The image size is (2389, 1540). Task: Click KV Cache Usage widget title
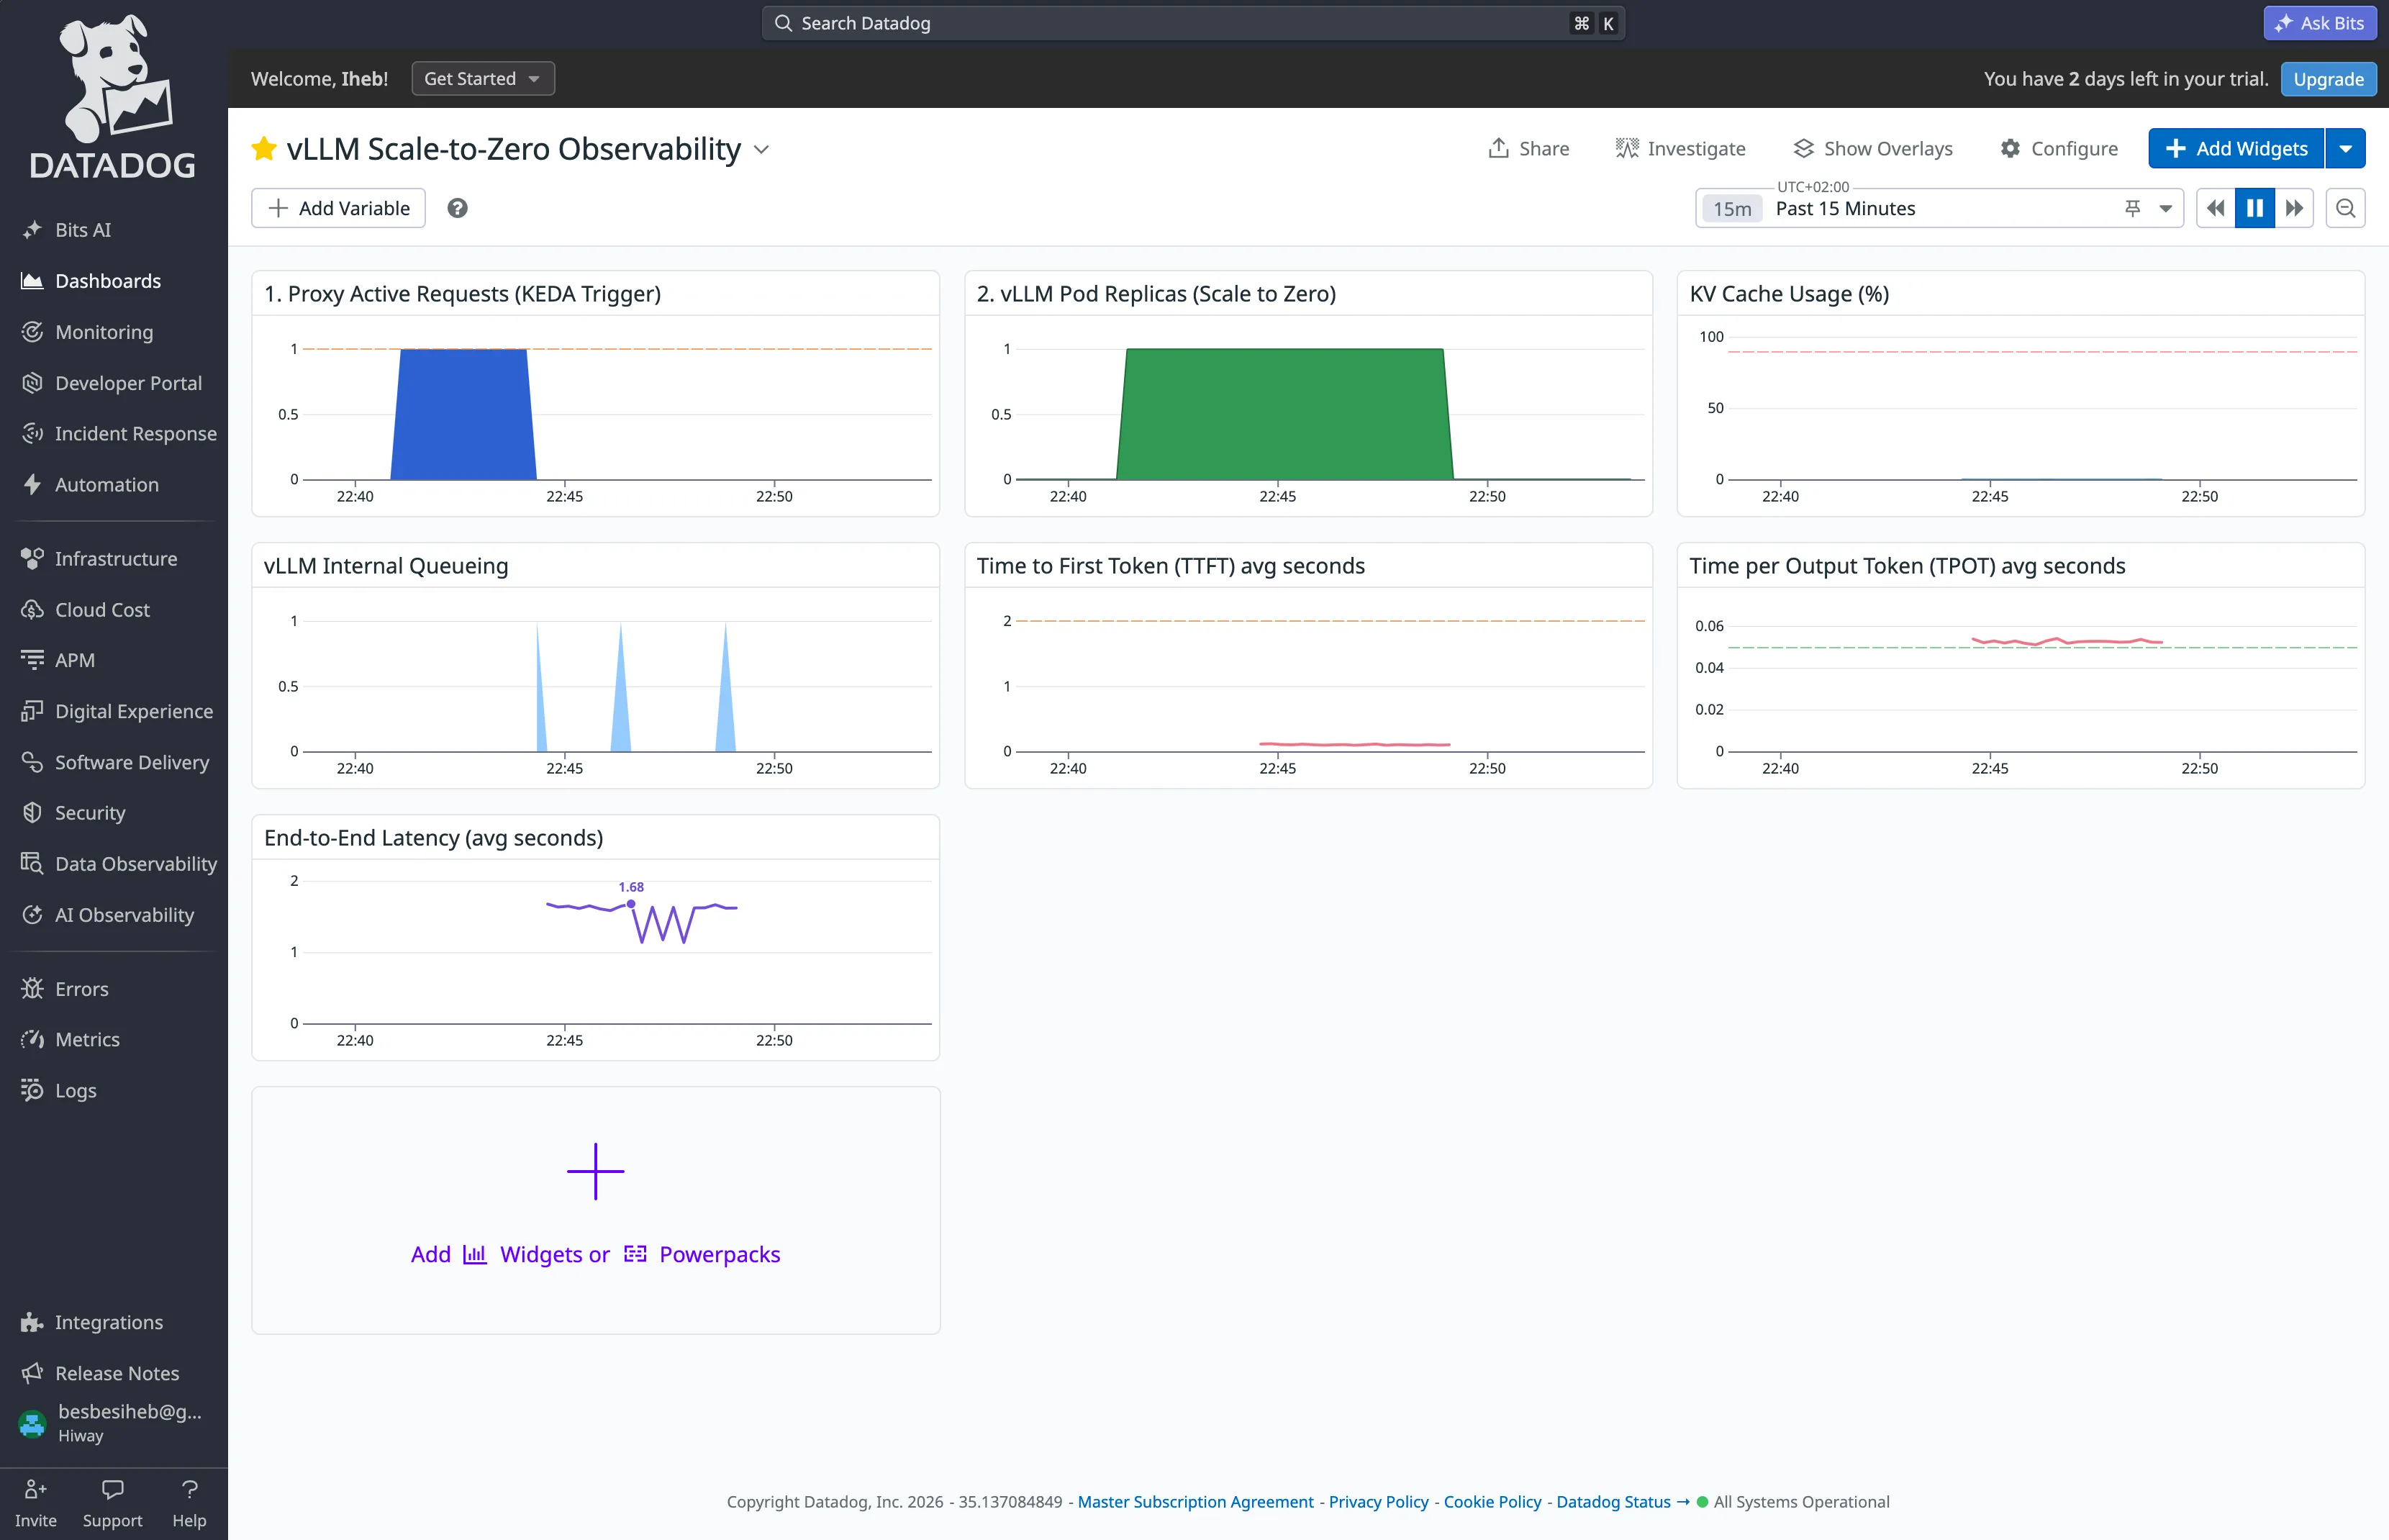[1789, 294]
